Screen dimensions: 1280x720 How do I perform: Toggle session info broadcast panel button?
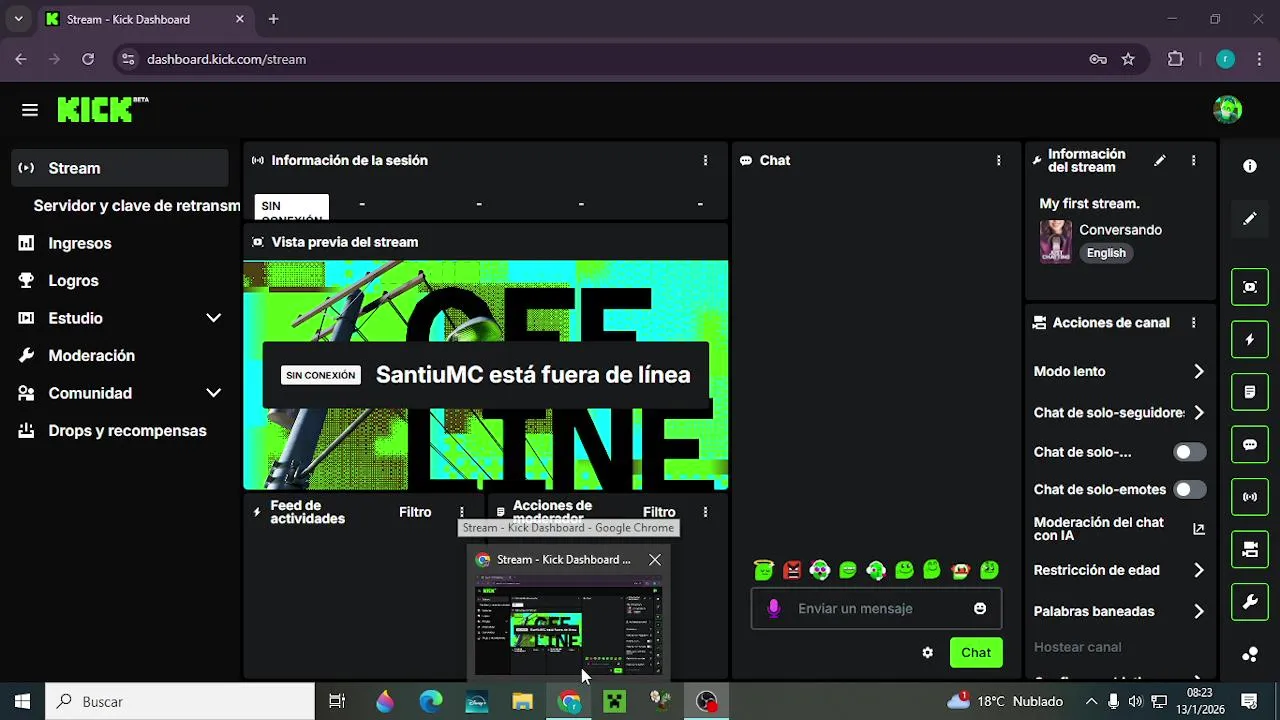click(1250, 497)
